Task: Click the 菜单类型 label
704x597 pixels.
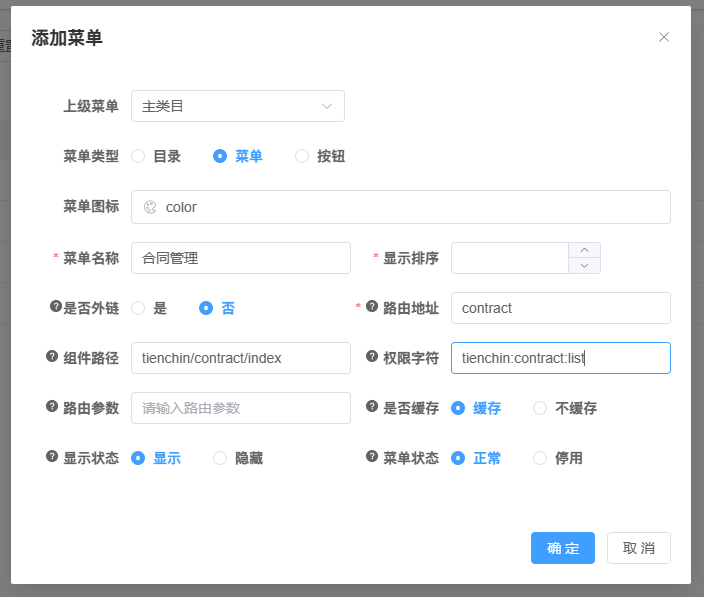Action: (91, 156)
